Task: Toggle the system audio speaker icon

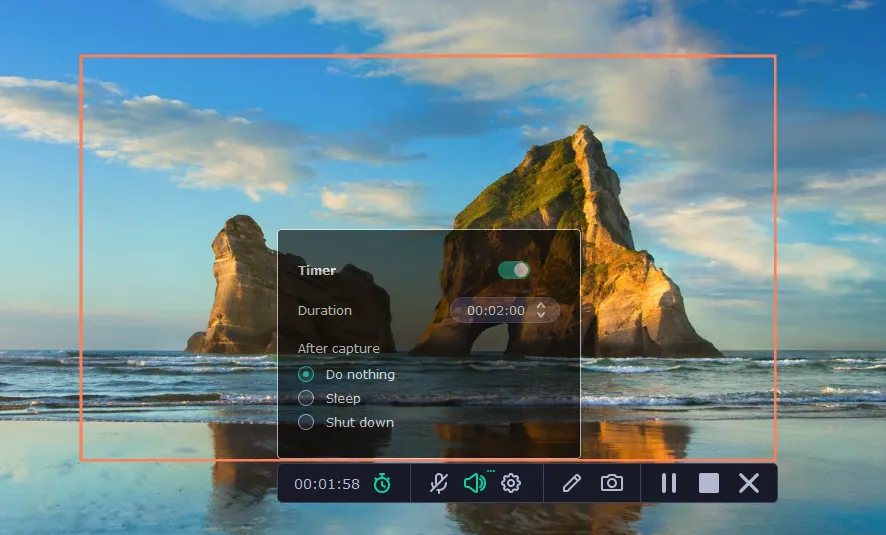Action: point(475,483)
